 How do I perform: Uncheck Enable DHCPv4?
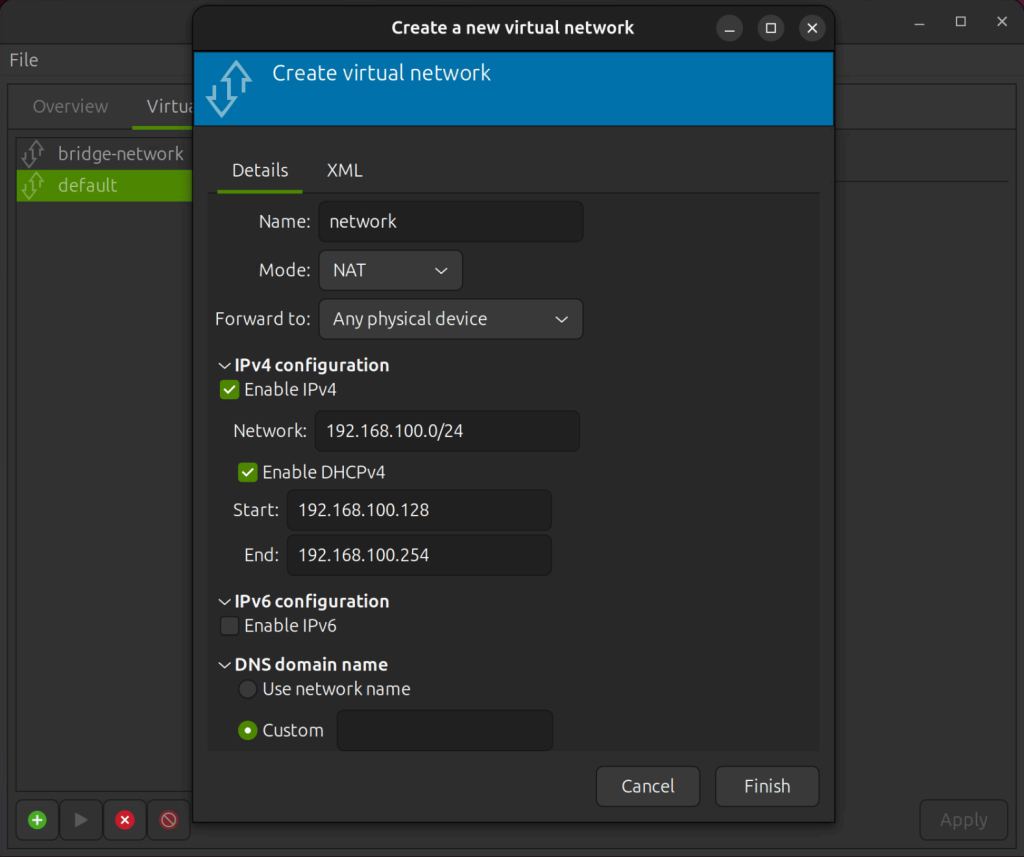(x=247, y=471)
